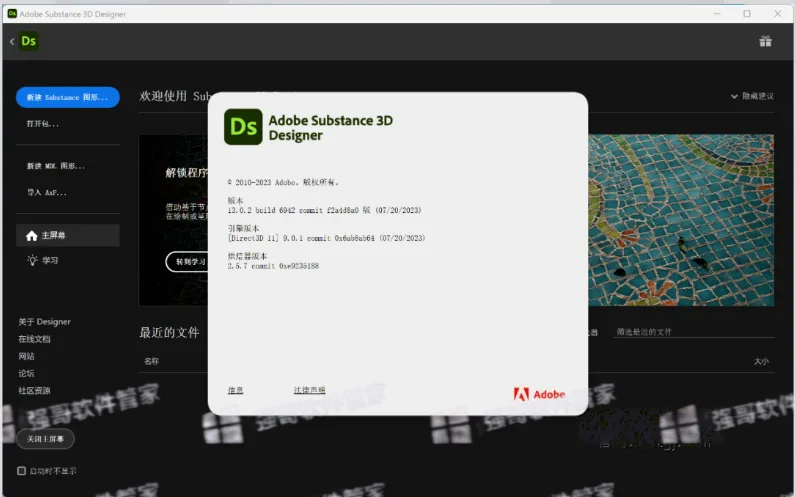
Task: Open the 在线文档 link
Action: click(34, 339)
